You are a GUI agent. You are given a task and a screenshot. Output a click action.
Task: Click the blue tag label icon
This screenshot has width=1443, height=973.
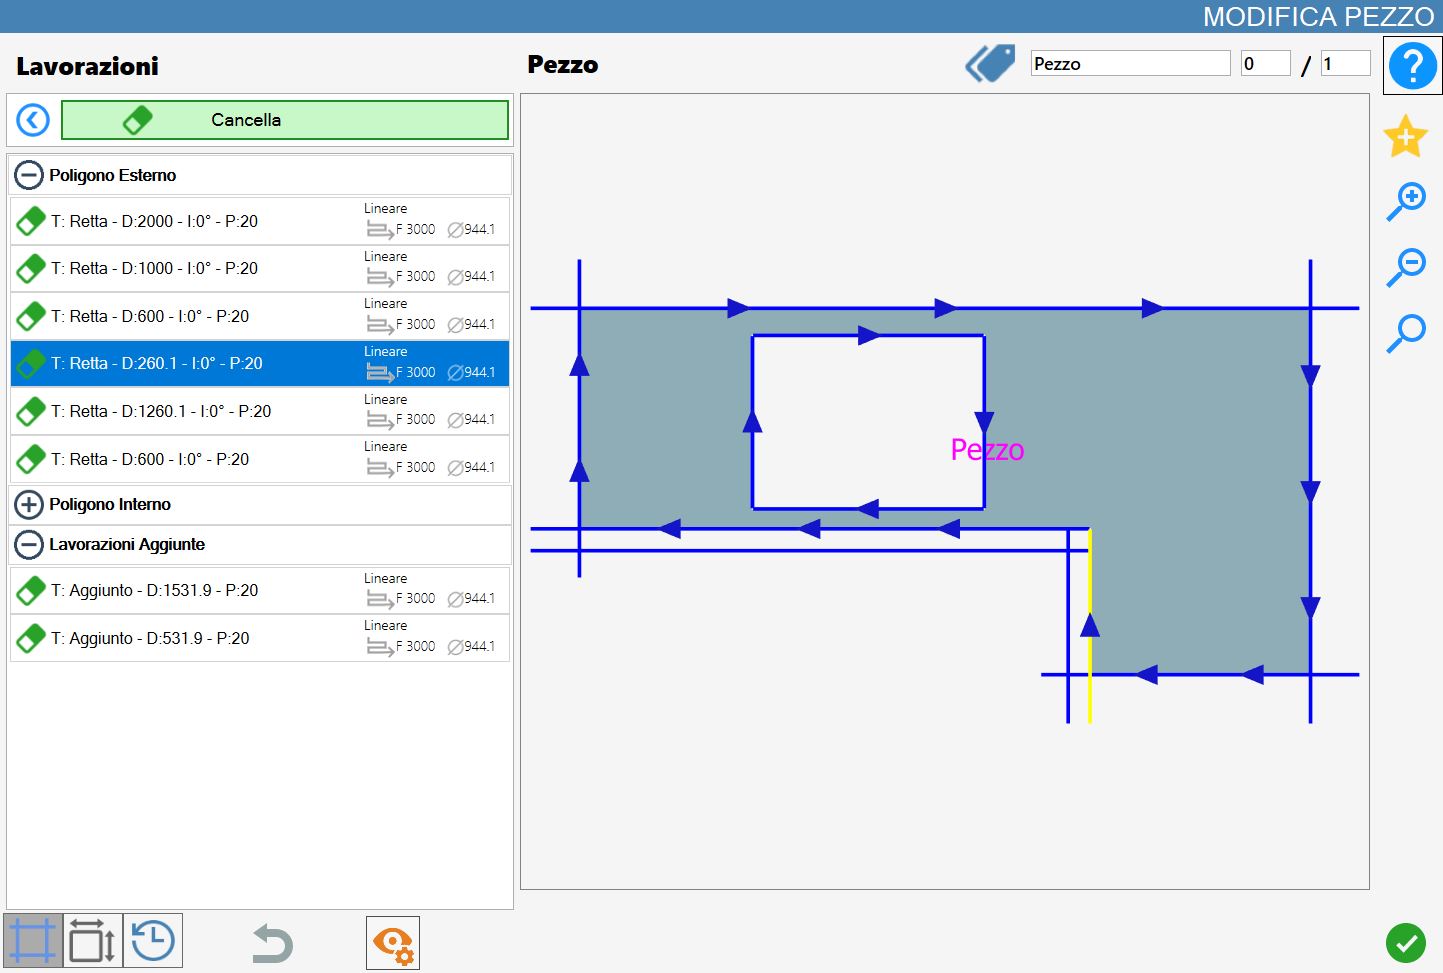click(x=990, y=63)
